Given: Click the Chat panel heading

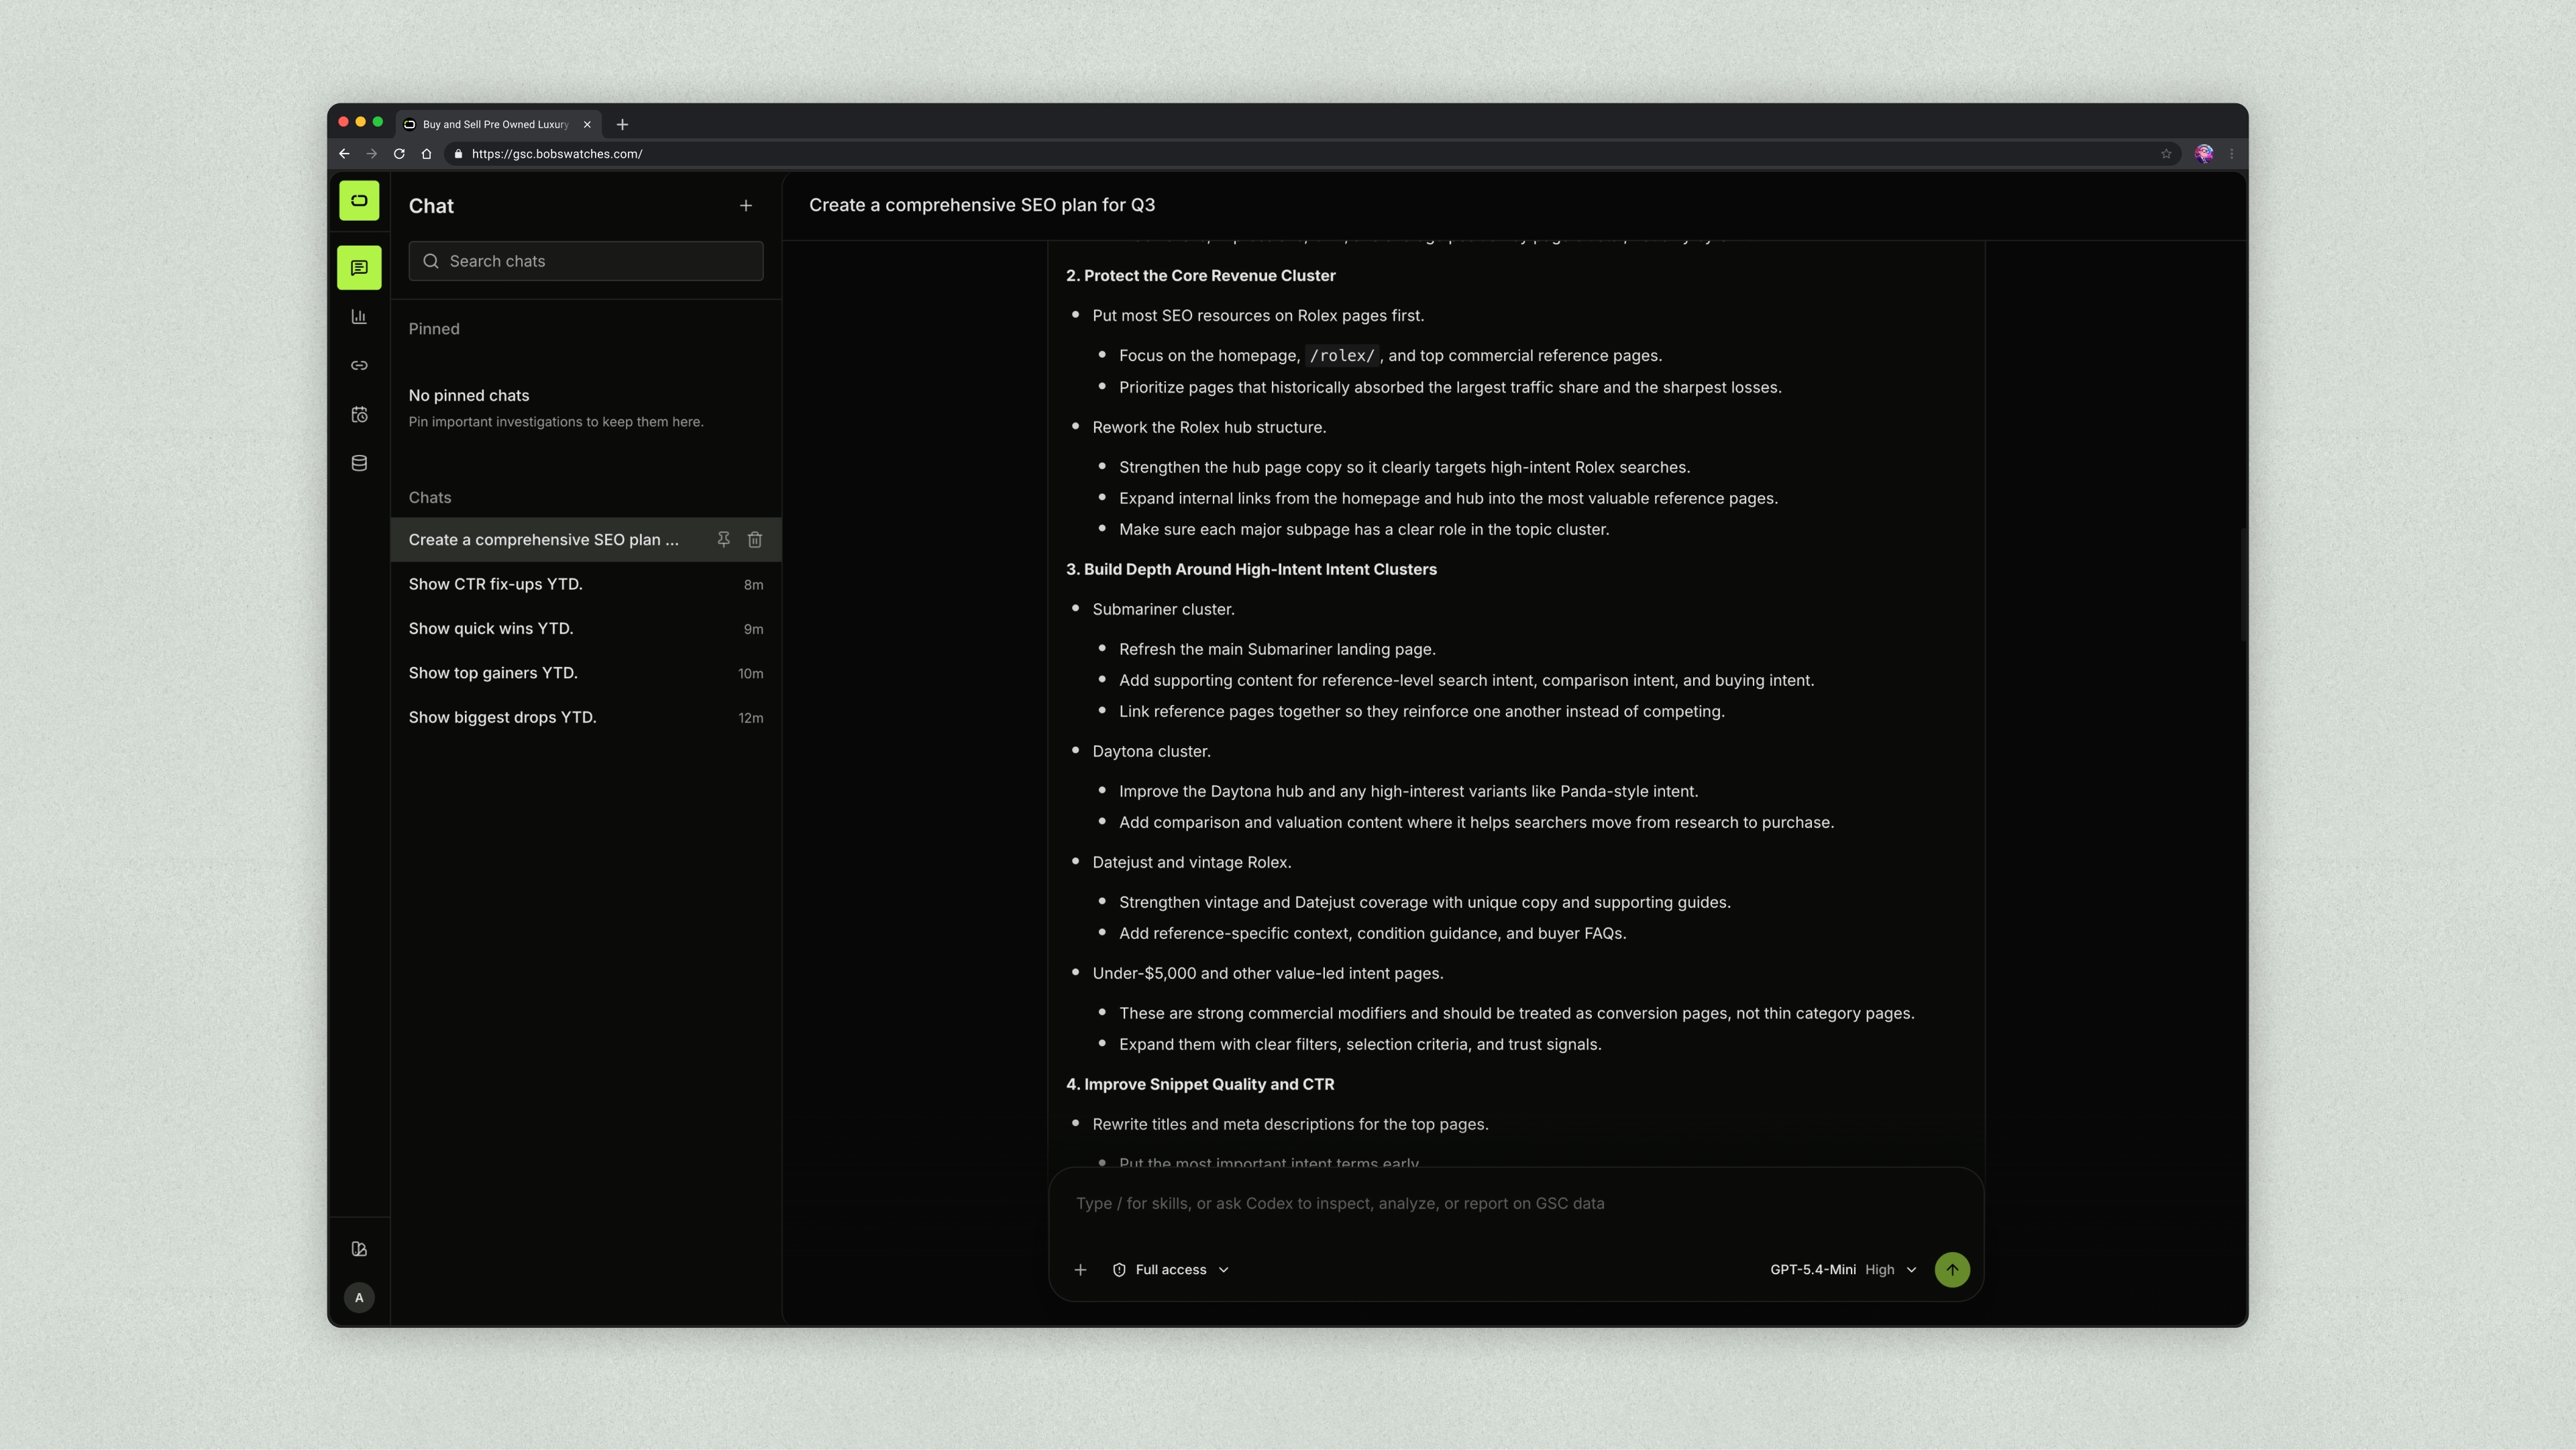Looking at the screenshot, I should [x=431, y=206].
